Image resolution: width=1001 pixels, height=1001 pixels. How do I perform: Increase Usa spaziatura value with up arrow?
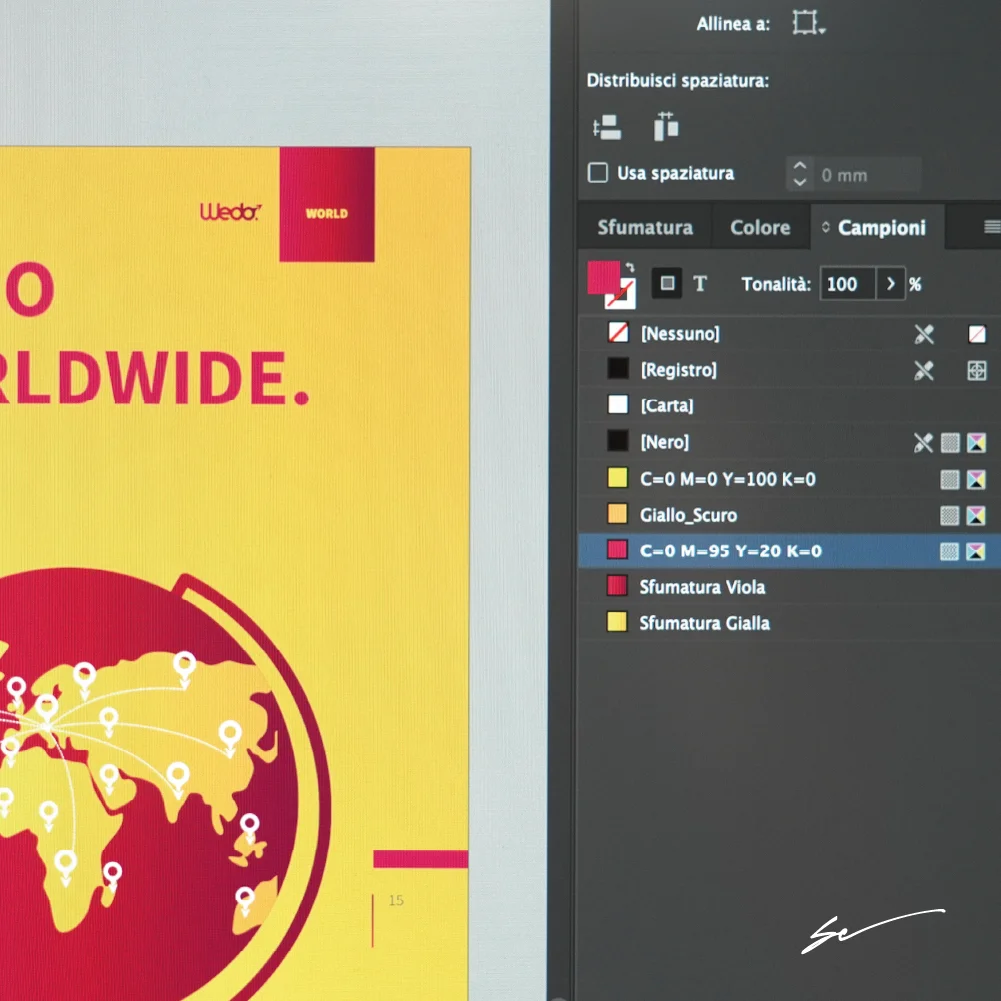tap(799, 166)
